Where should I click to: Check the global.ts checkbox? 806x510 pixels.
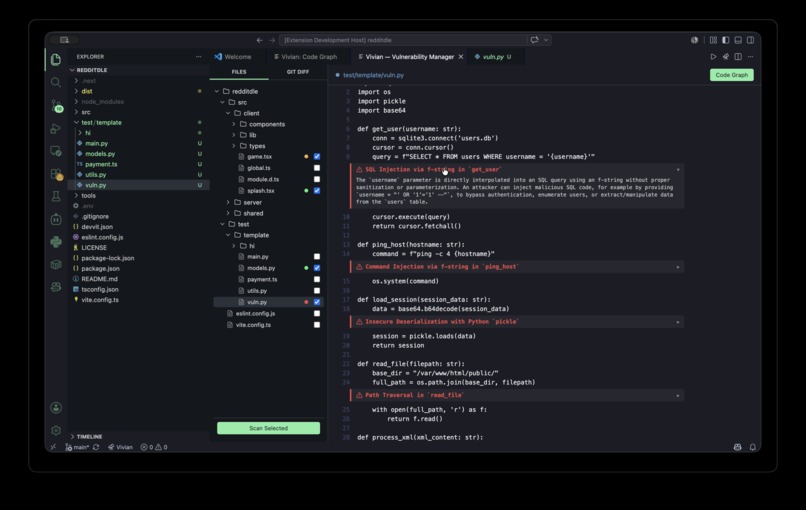pyautogui.click(x=317, y=168)
